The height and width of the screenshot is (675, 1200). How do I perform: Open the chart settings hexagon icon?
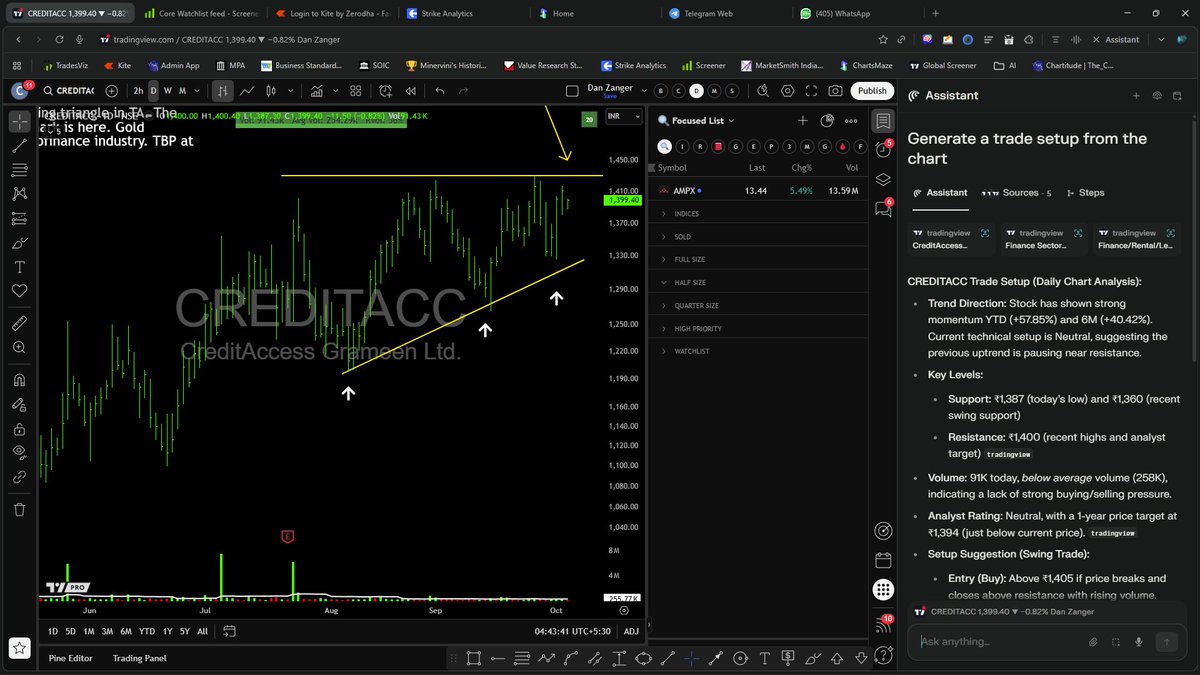coord(786,91)
